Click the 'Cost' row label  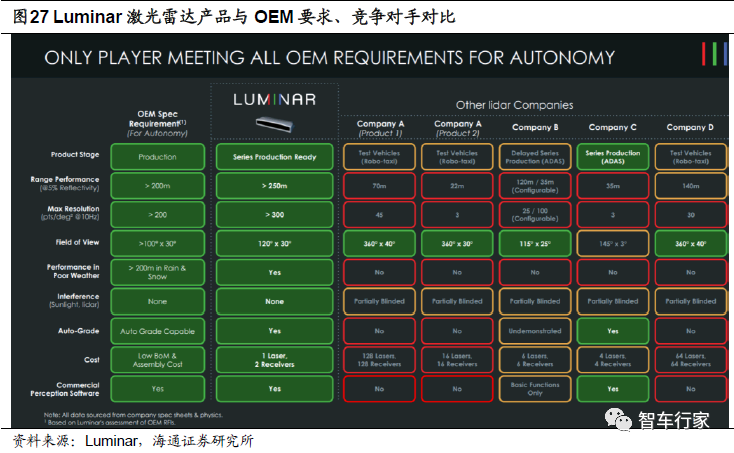click(x=92, y=360)
